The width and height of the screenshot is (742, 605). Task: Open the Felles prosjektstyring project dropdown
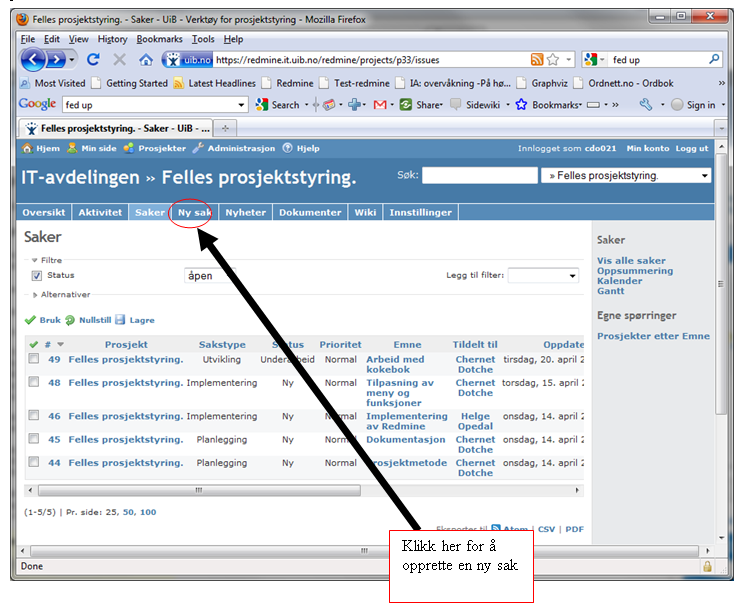(x=626, y=176)
